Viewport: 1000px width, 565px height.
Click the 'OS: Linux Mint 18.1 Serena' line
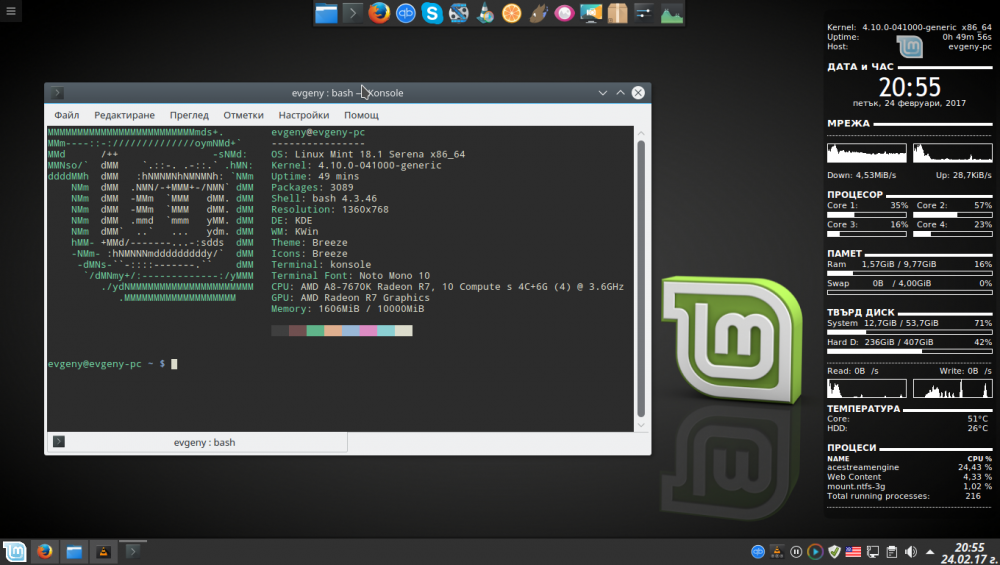[x=368, y=154]
